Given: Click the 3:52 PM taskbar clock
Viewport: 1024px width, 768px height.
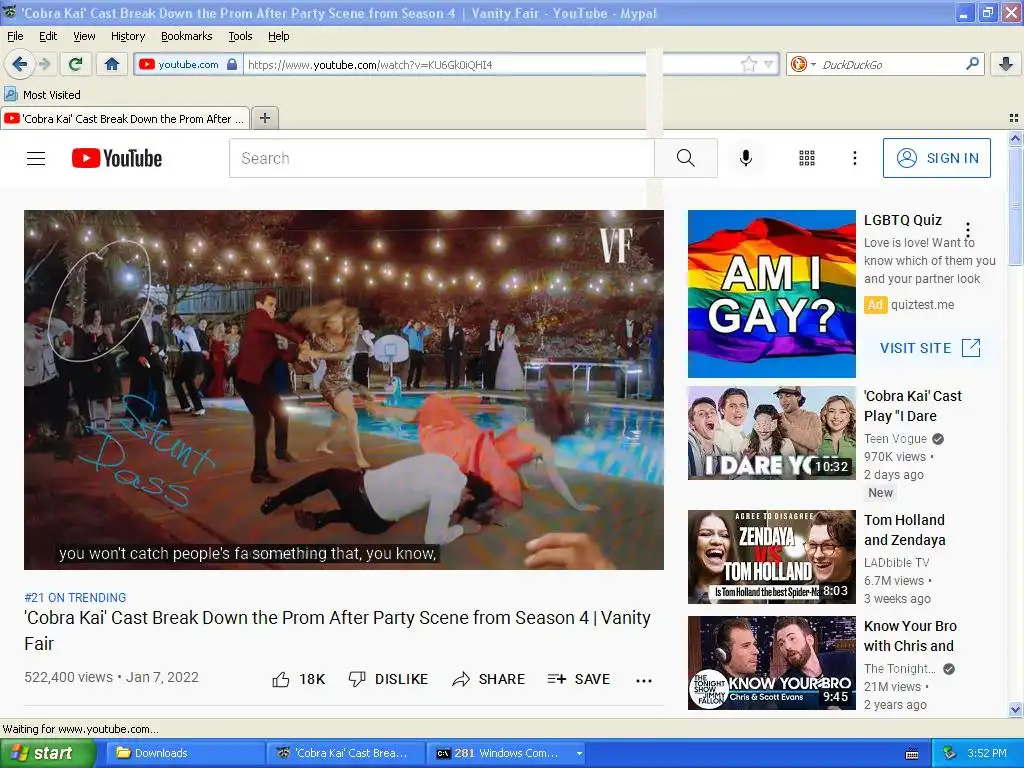Looking at the screenshot, I should click(987, 753).
